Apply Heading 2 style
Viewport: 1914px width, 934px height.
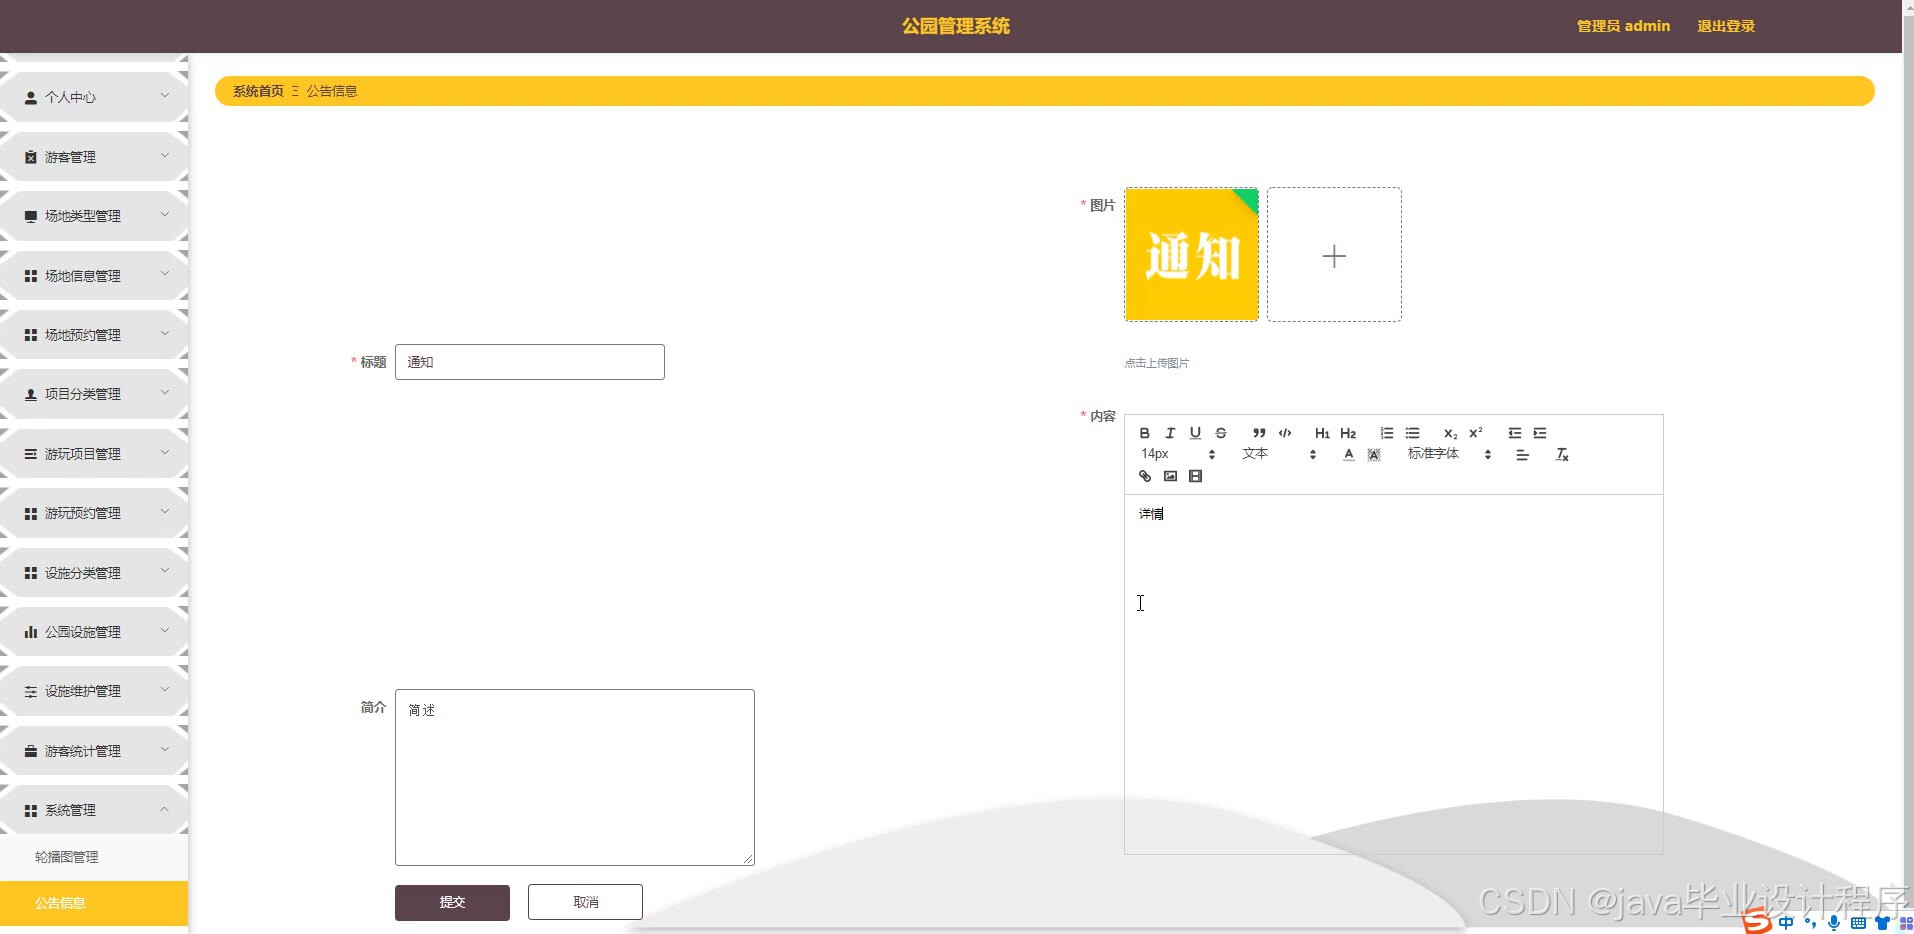[x=1348, y=433]
